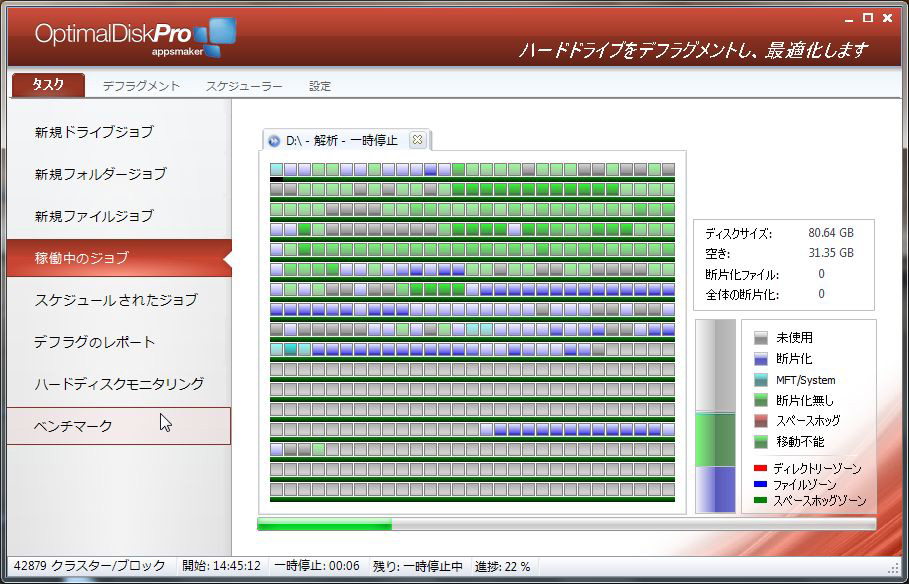Click the 空き 31.35 GB value
This screenshot has height=584, width=909.
(831, 253)
